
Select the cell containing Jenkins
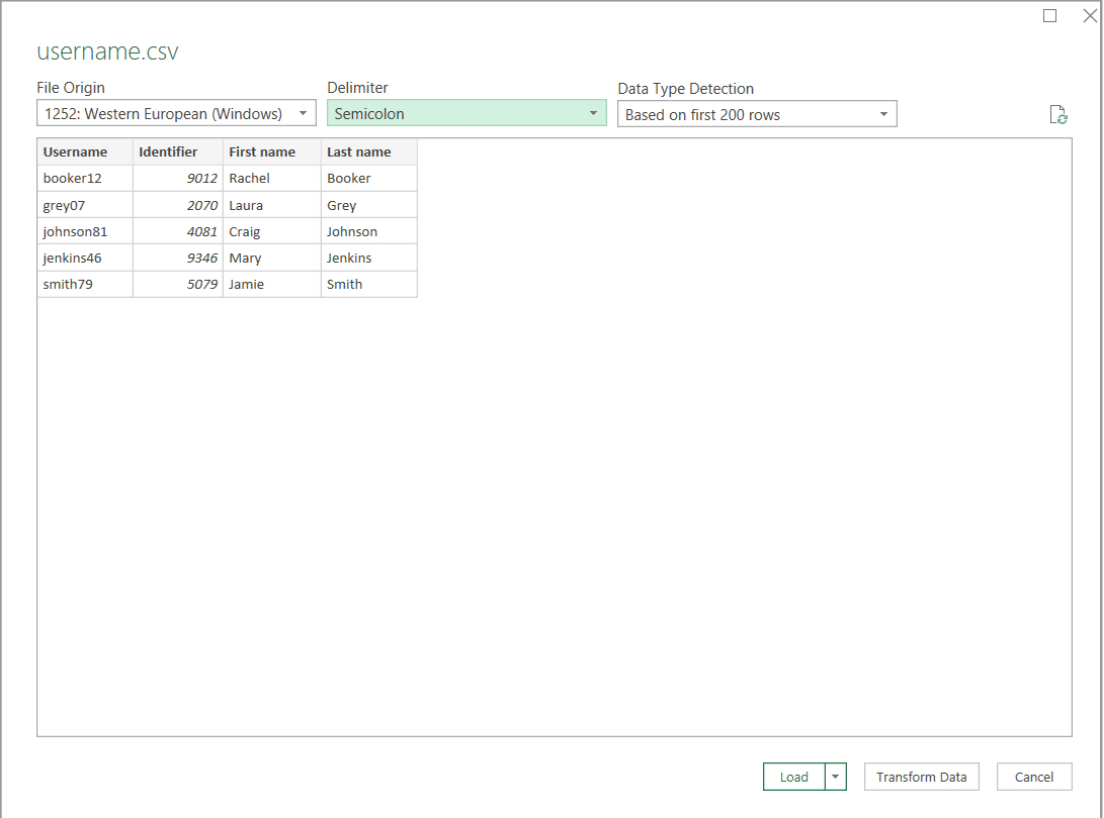point(348,257)
